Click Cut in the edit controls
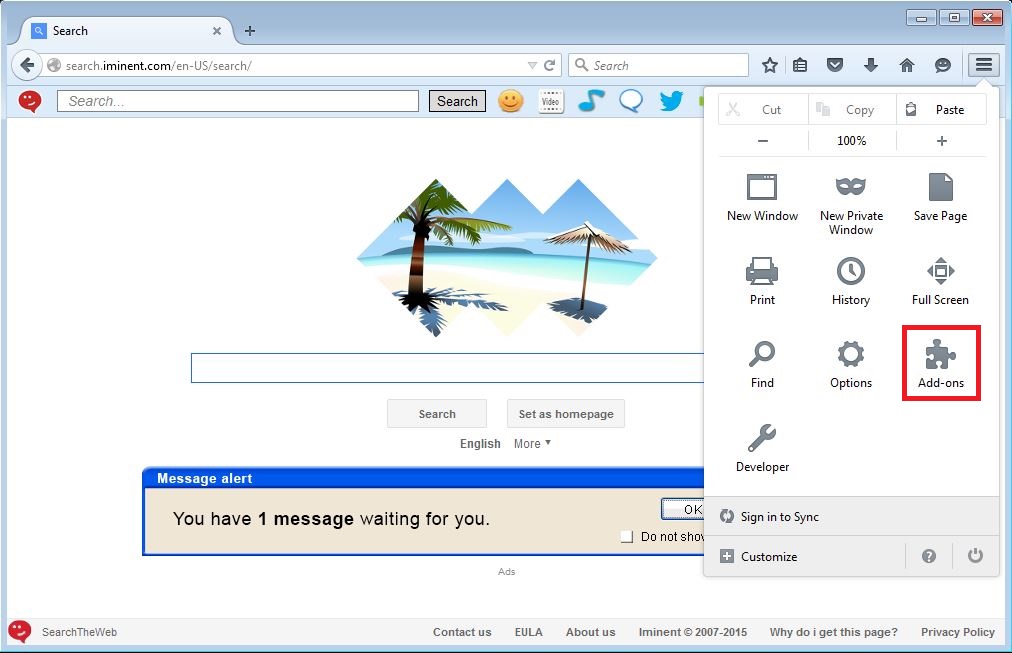 click(x=763, y=109)
